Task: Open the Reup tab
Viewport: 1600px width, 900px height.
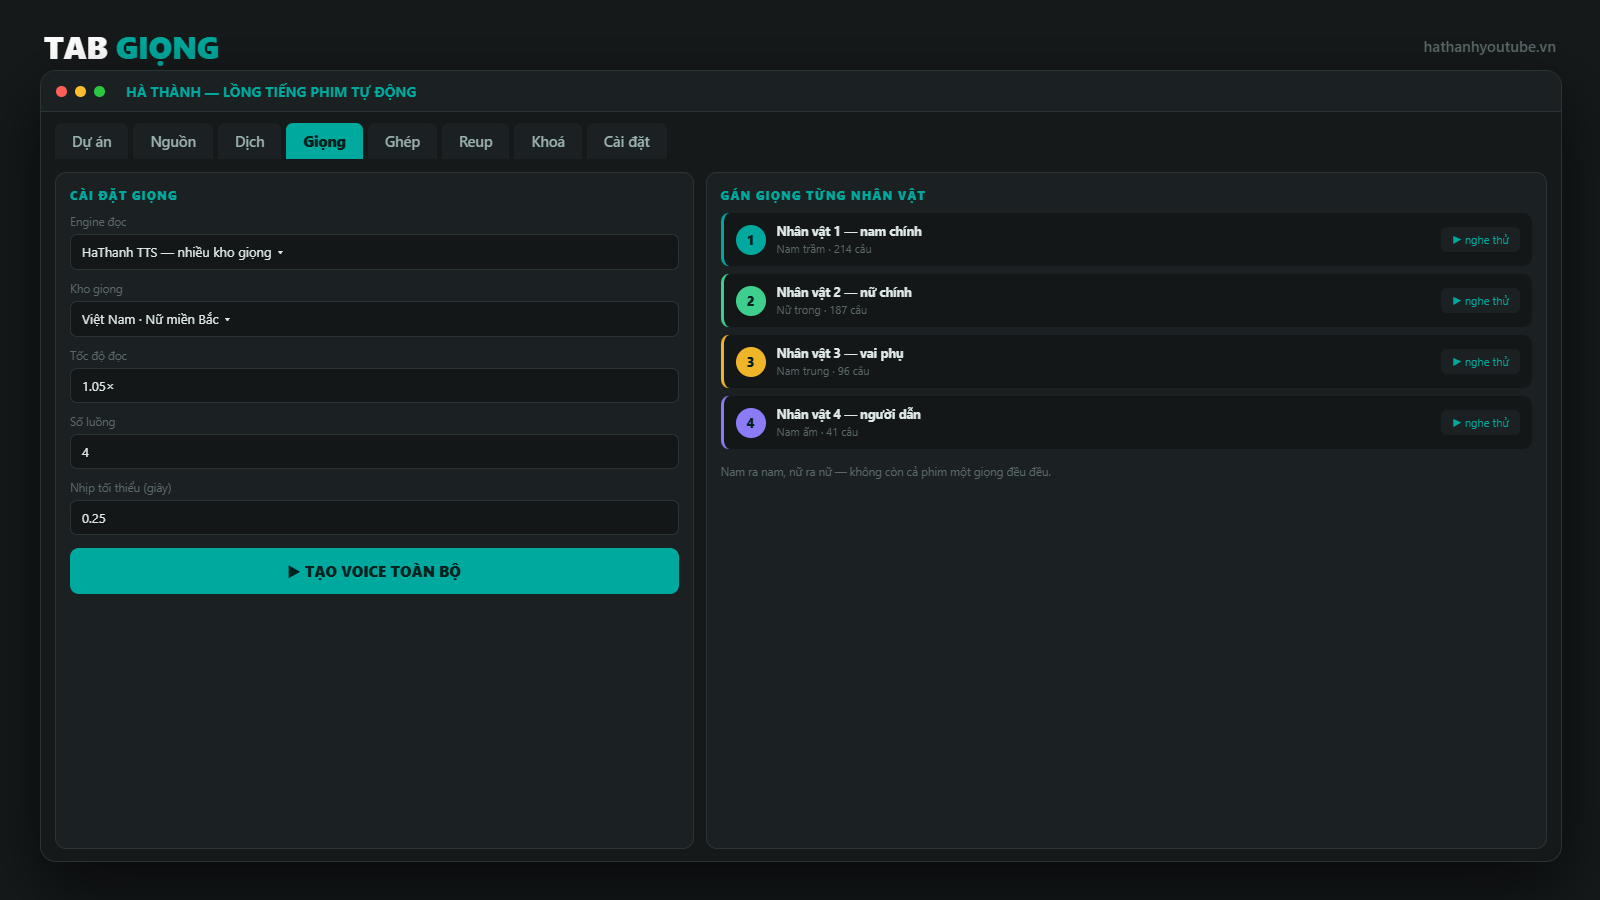Action: [476, 142]
